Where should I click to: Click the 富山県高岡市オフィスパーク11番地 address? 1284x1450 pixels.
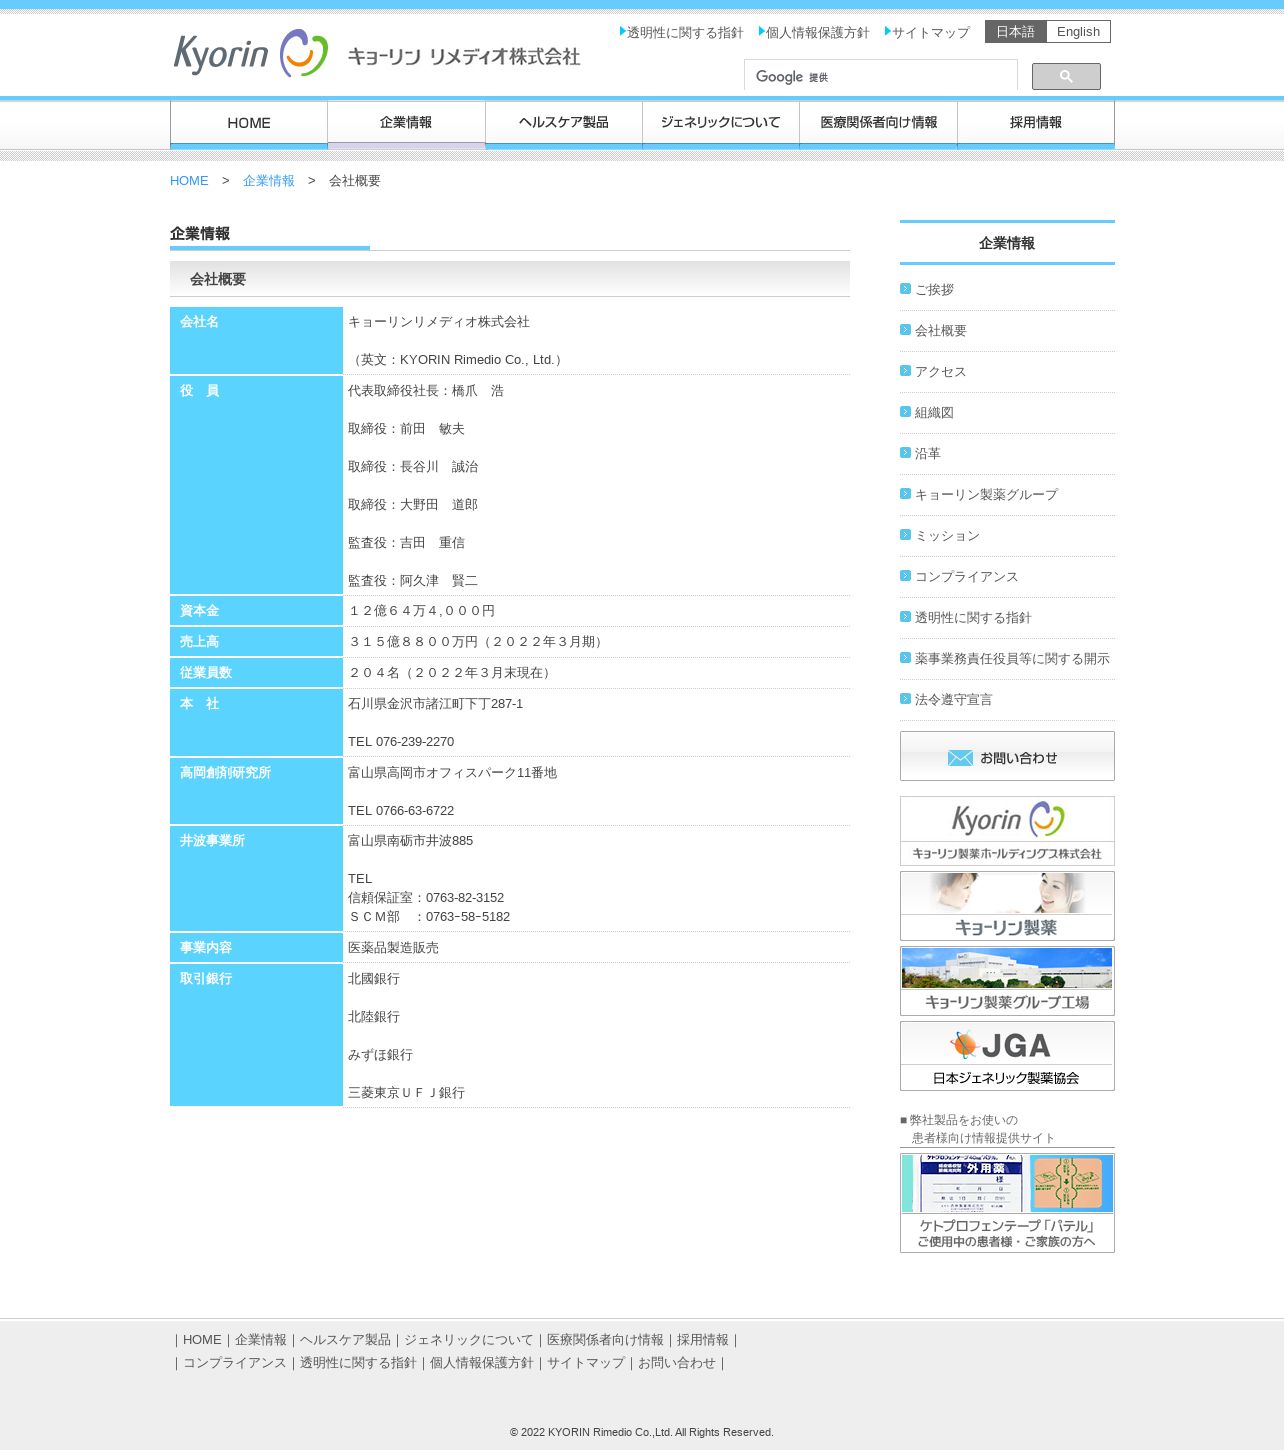pyautogui.click(x=453, y=773)
